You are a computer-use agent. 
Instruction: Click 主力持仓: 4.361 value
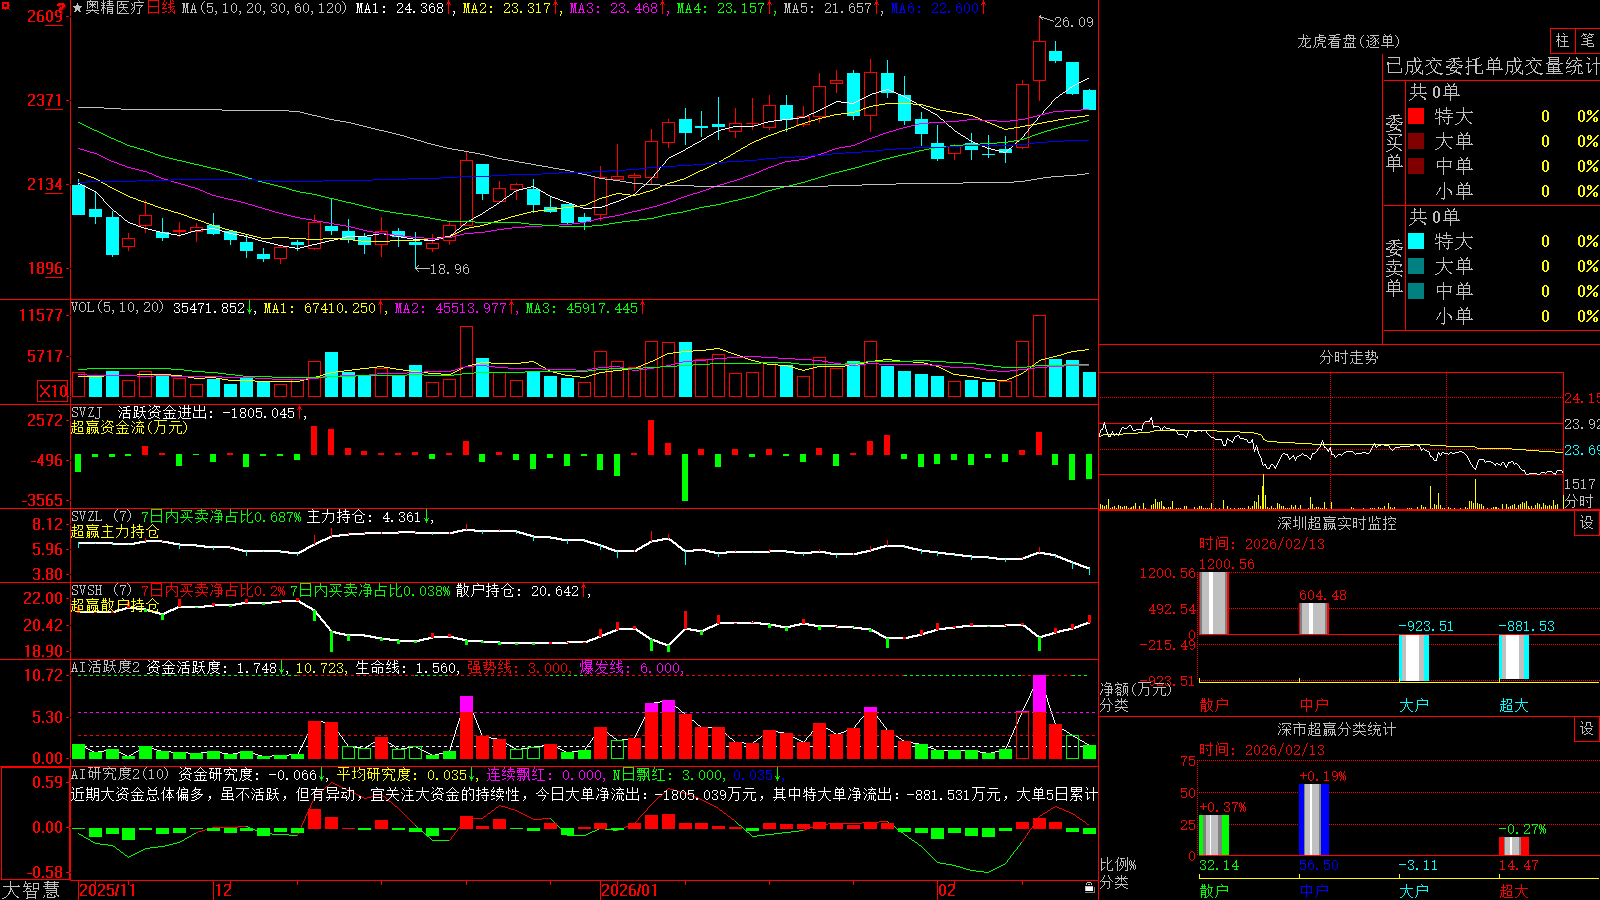click(x=369, y=517)
